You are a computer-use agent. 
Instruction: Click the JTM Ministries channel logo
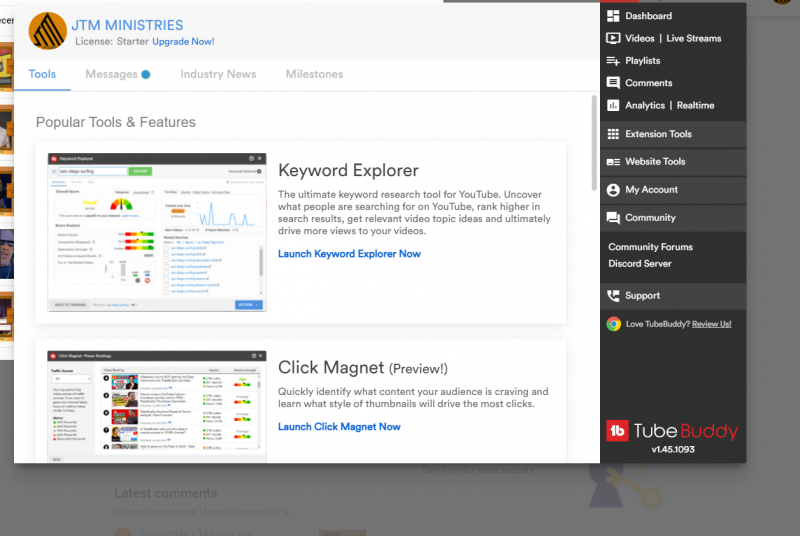pos(48,31)
